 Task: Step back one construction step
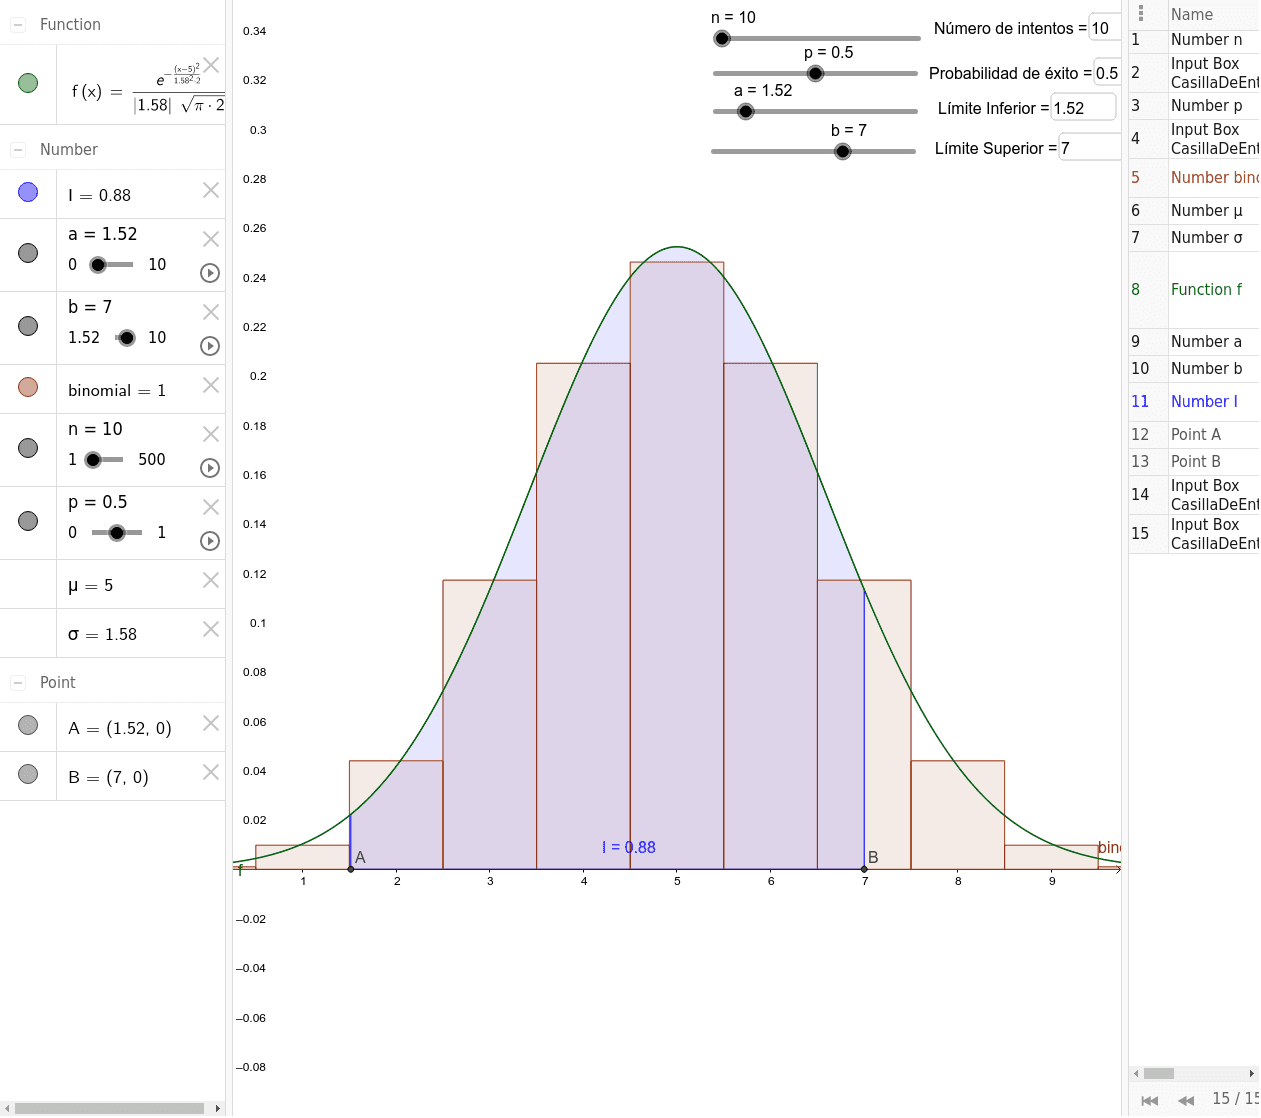[x=1185, y=1100]
